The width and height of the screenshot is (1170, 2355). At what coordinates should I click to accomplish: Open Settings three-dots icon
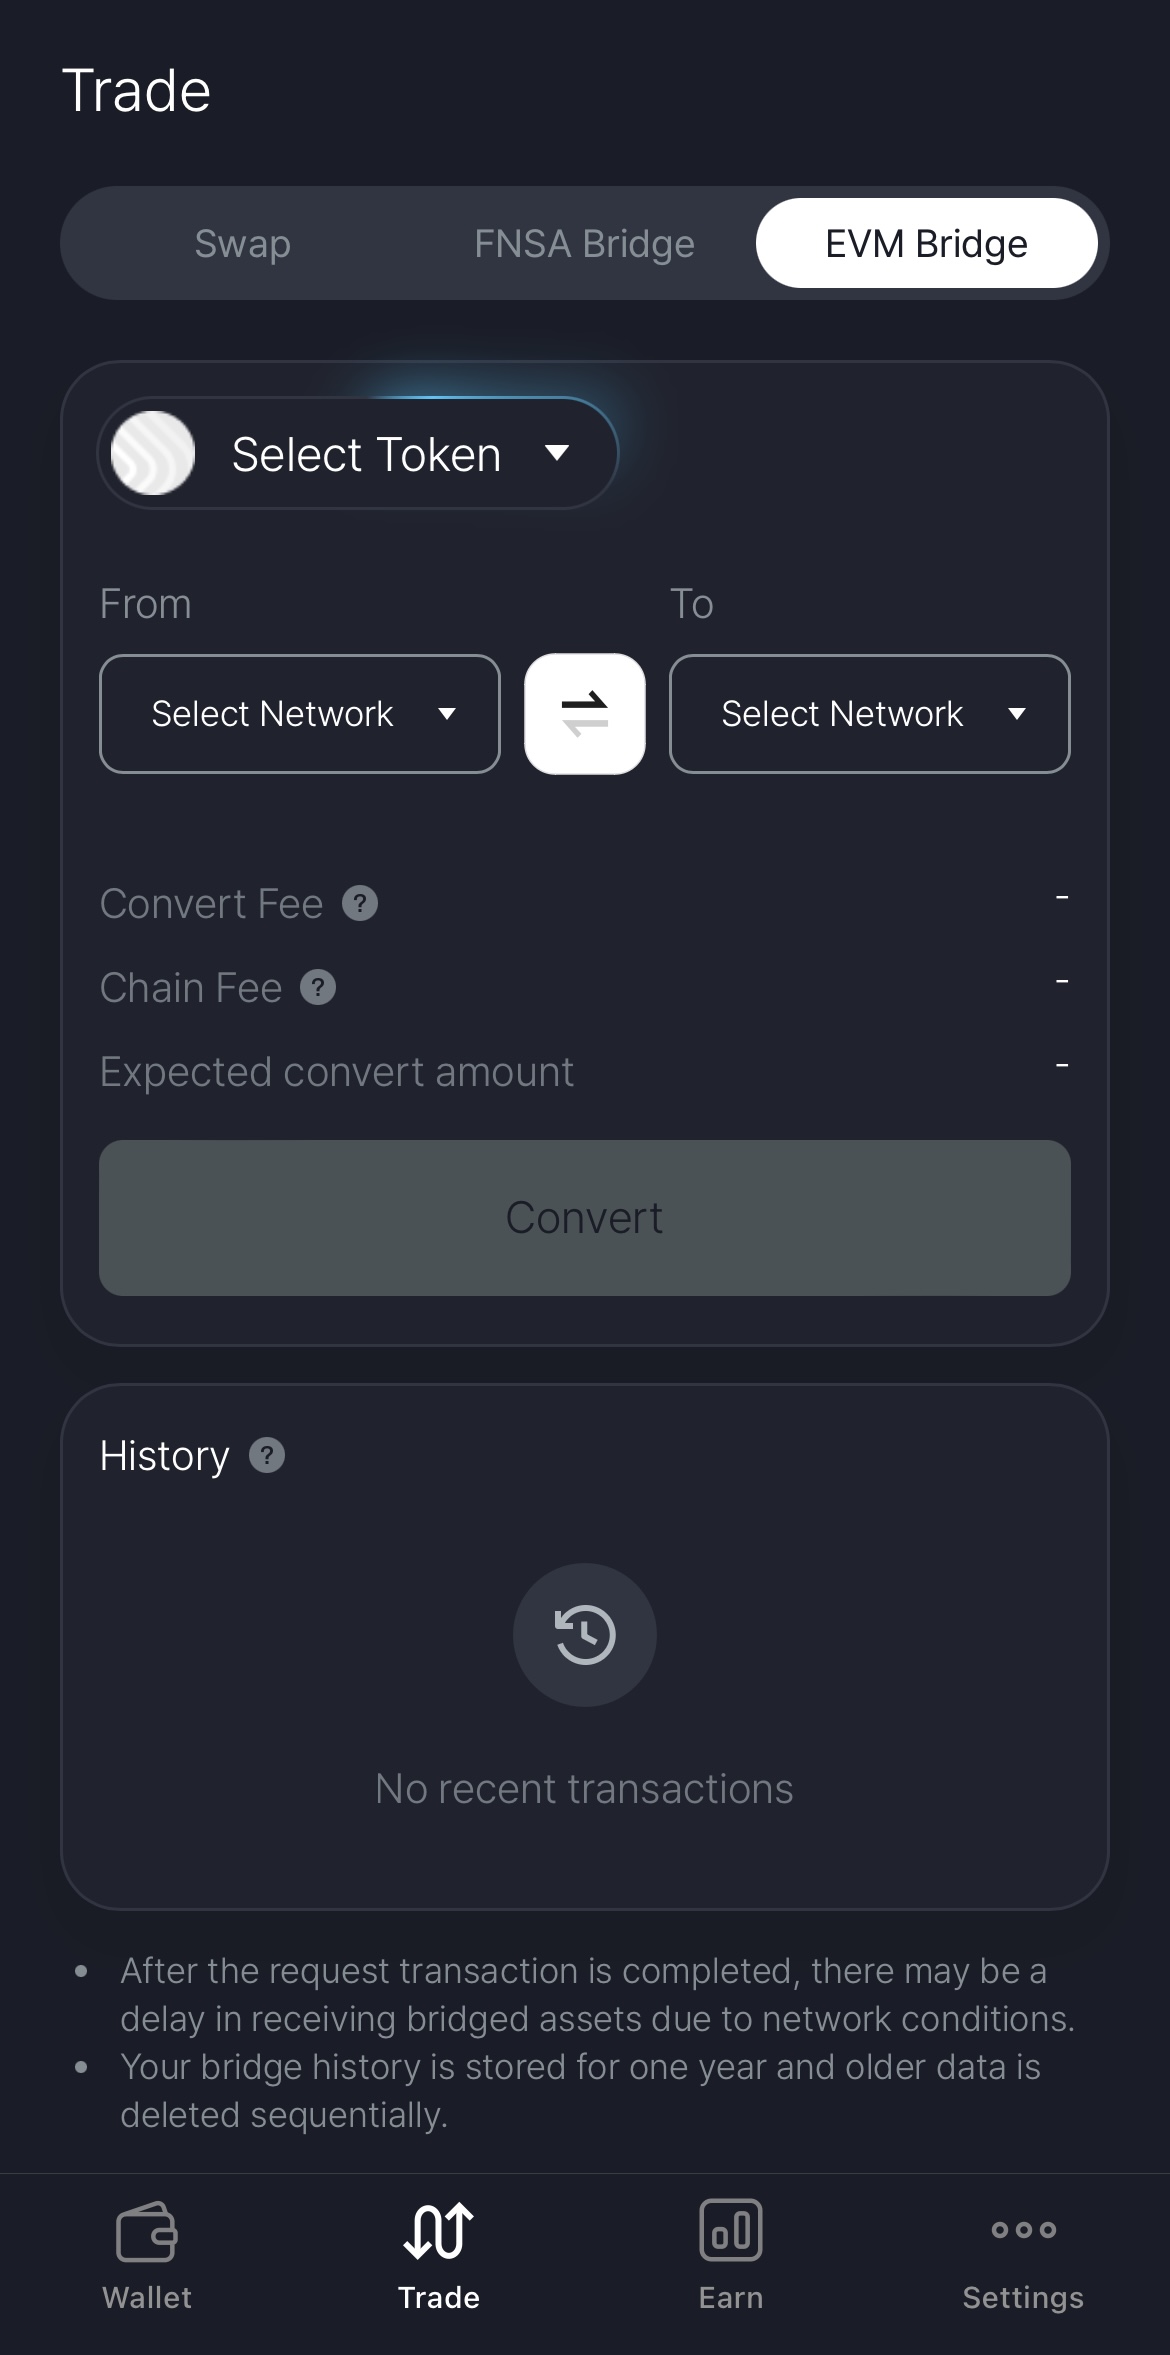pyautogui.click(x=1023, y=2230)
